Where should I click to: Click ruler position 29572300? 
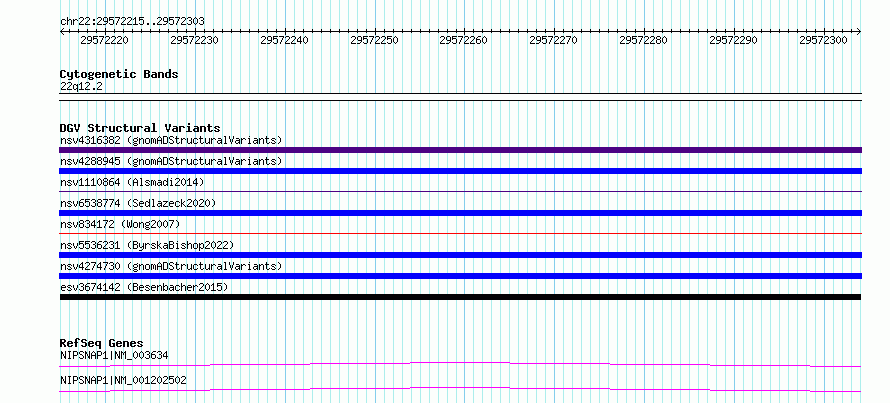pos(823,40)
